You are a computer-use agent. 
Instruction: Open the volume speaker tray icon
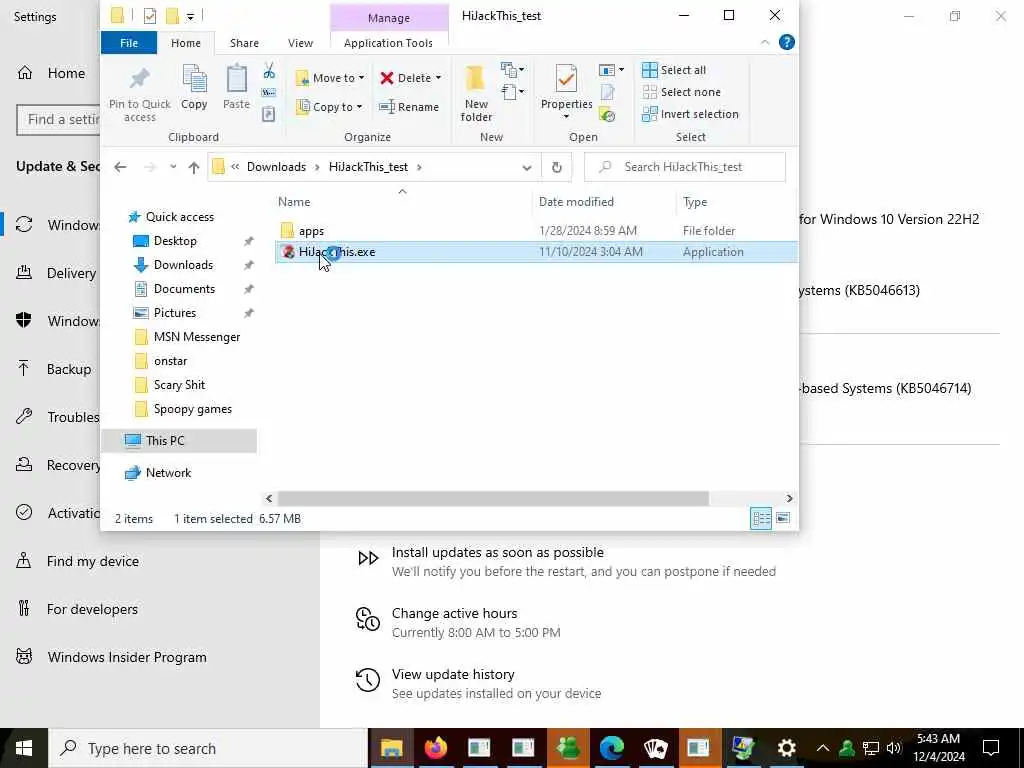893,748
